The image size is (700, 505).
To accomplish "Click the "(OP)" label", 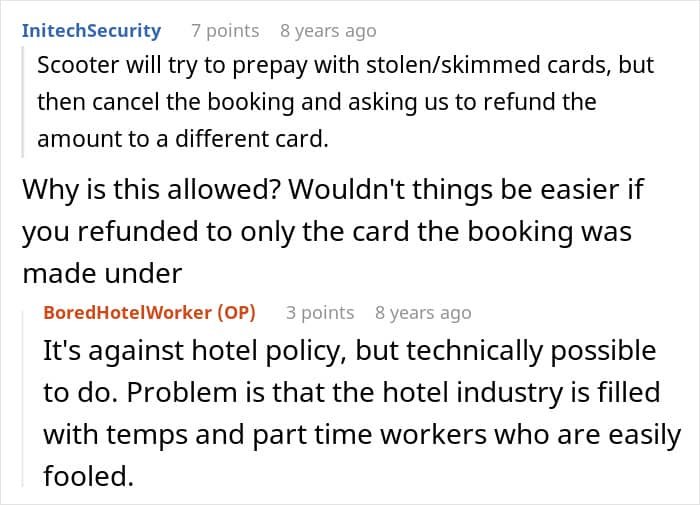I will (236, 312).
